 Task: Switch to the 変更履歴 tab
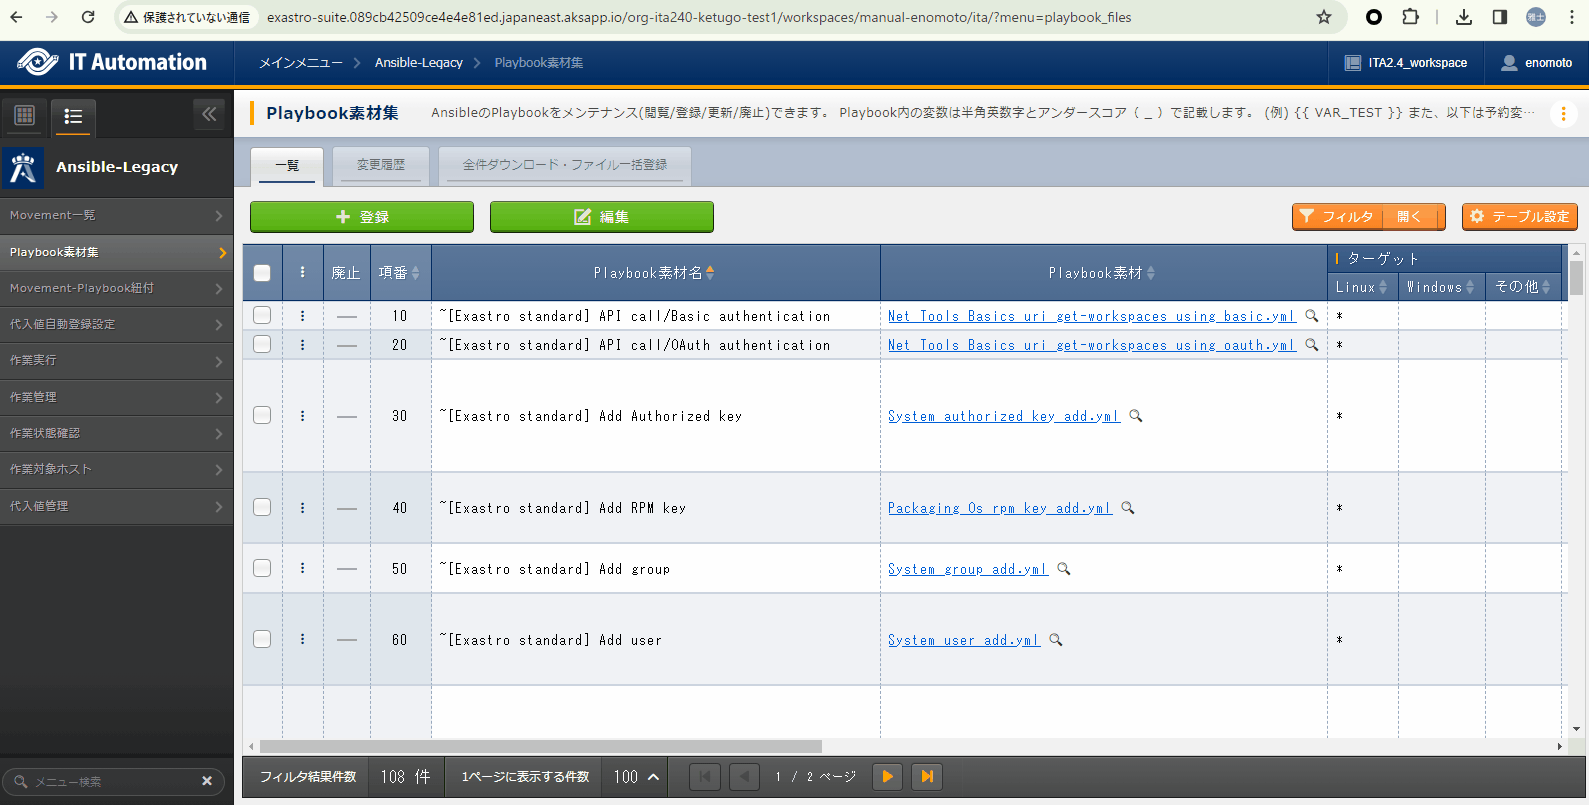coord(381,165)
